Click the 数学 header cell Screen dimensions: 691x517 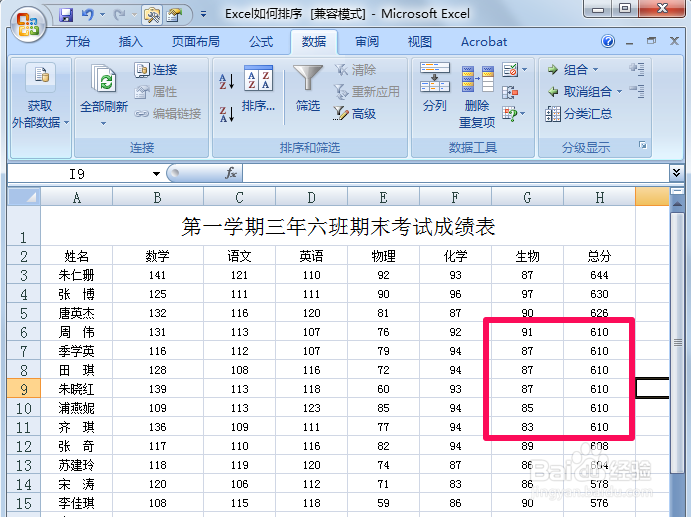pos(158,256)
